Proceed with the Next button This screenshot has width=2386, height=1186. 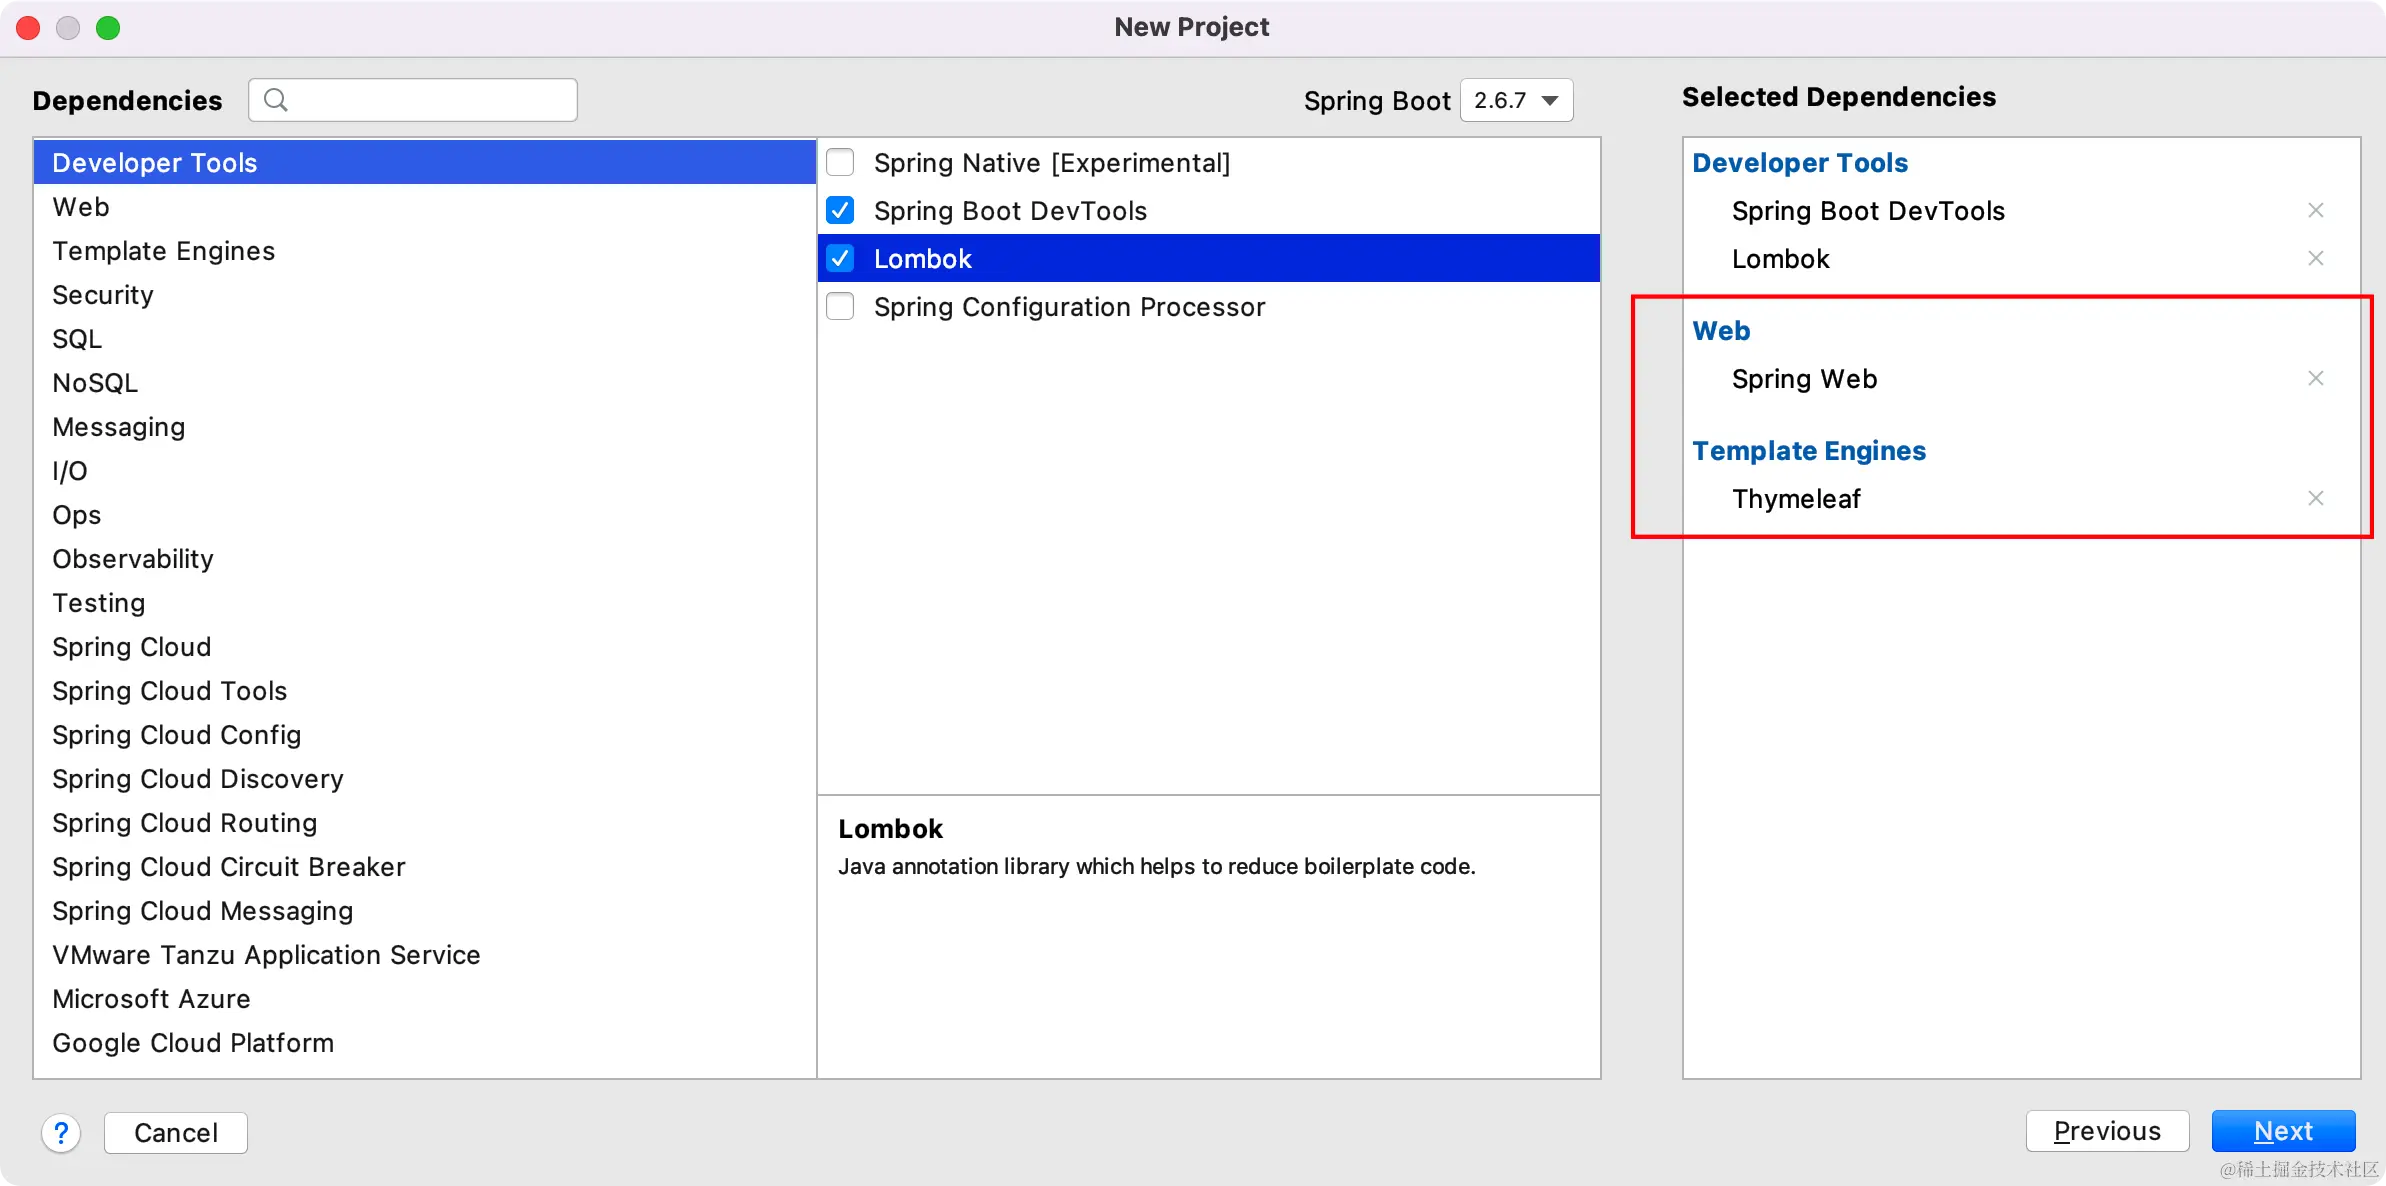2283,1131
